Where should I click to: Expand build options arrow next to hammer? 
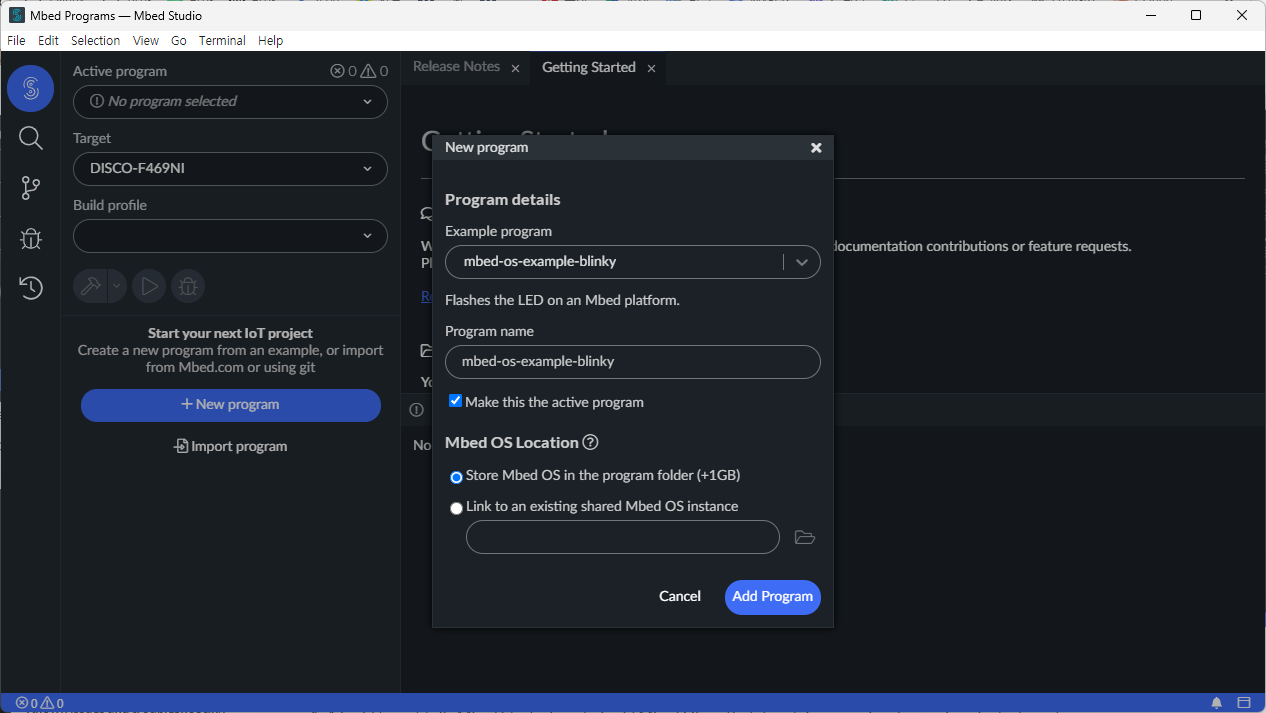click(x=116, y=286)
